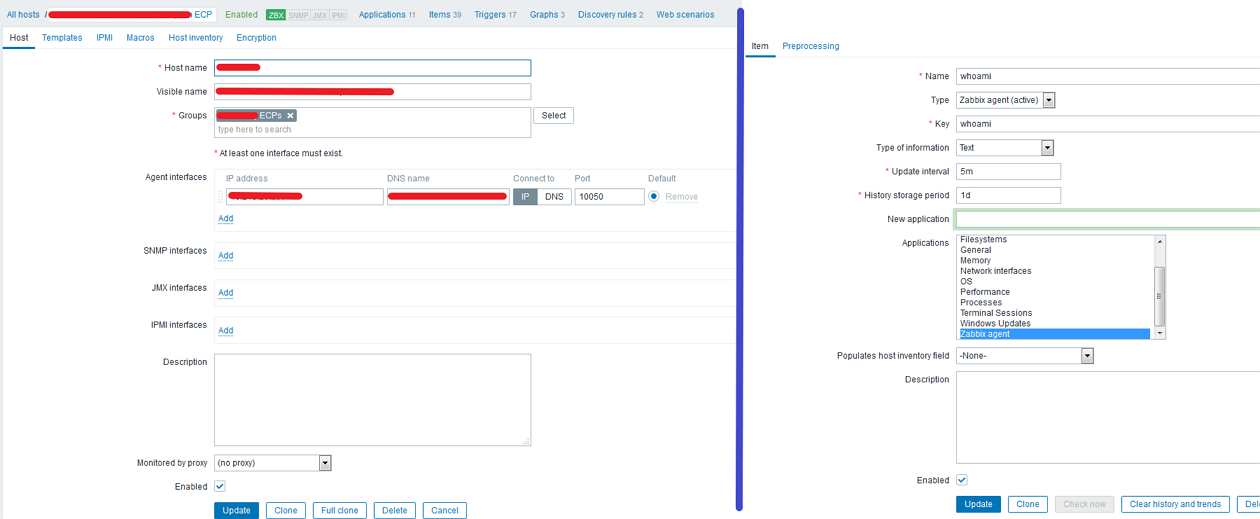Screen dimensions: 1260x519
Task: Click the Port field 10050
Action: pos(610,197)
